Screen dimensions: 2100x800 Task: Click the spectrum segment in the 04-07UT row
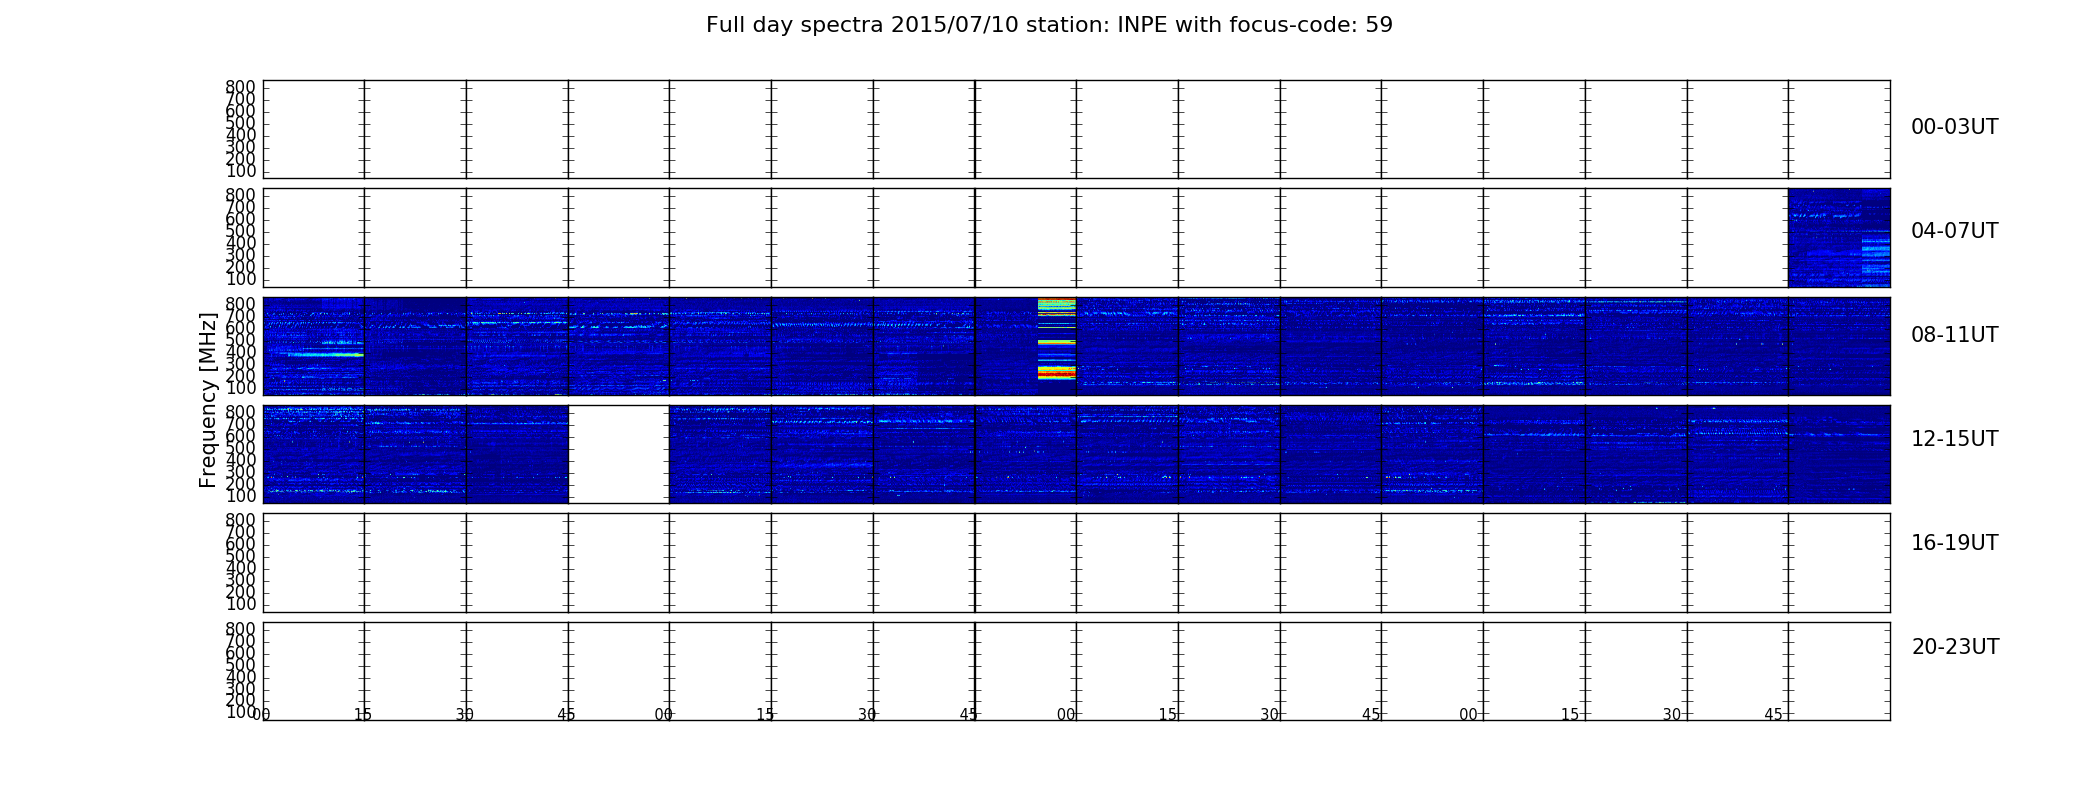point(1839,238)
